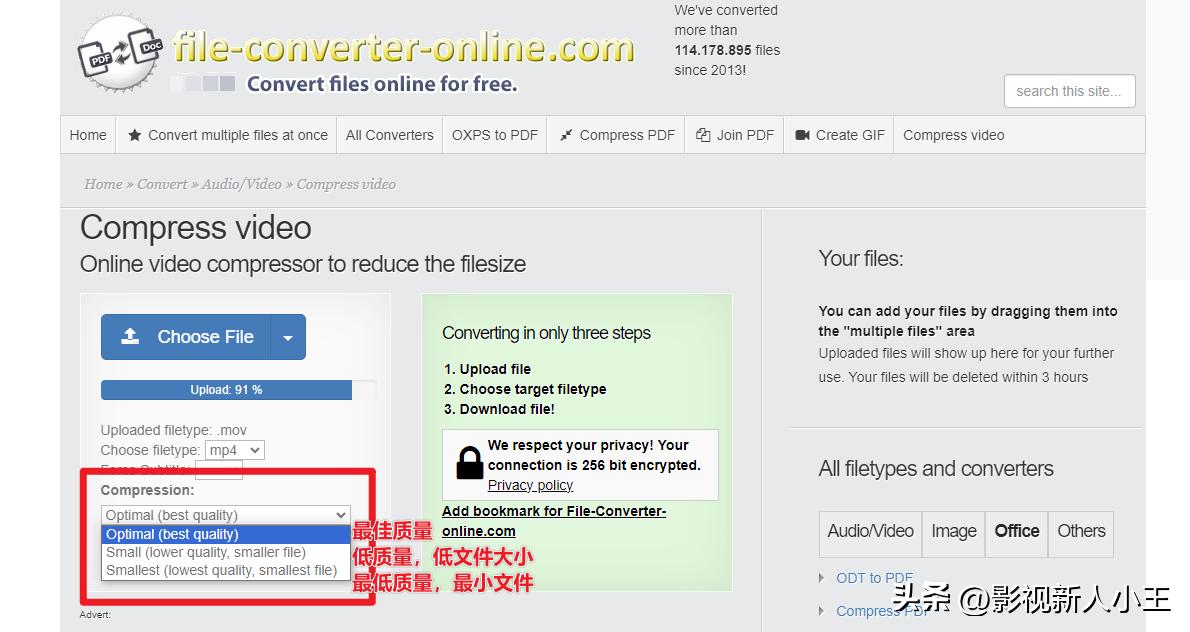The width and height of the screenshot is (1190, 632).
Task: Expand the ODT to PDF arrow
Action: tap(821, 578)
